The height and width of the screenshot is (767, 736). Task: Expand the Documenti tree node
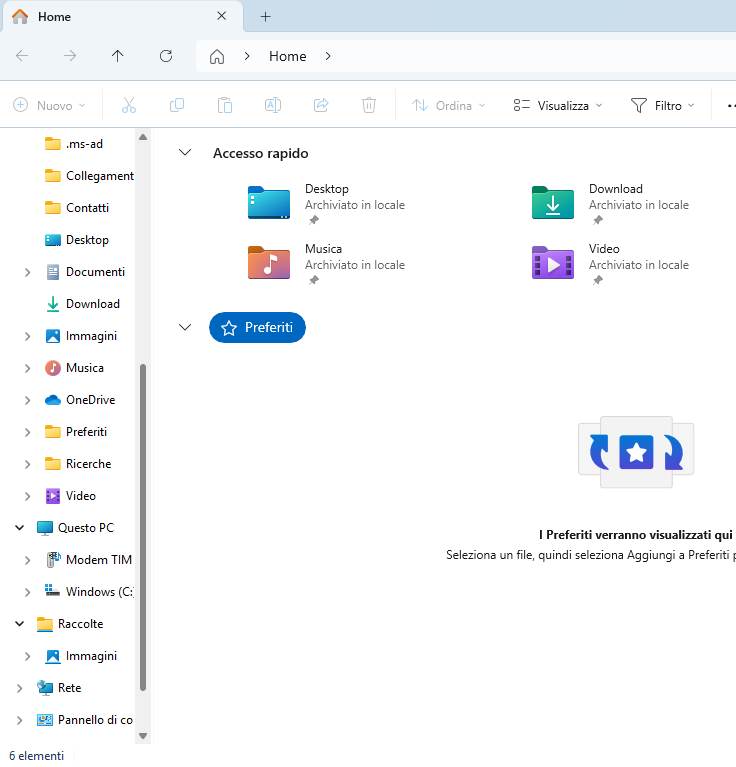[x=27, y=272]
